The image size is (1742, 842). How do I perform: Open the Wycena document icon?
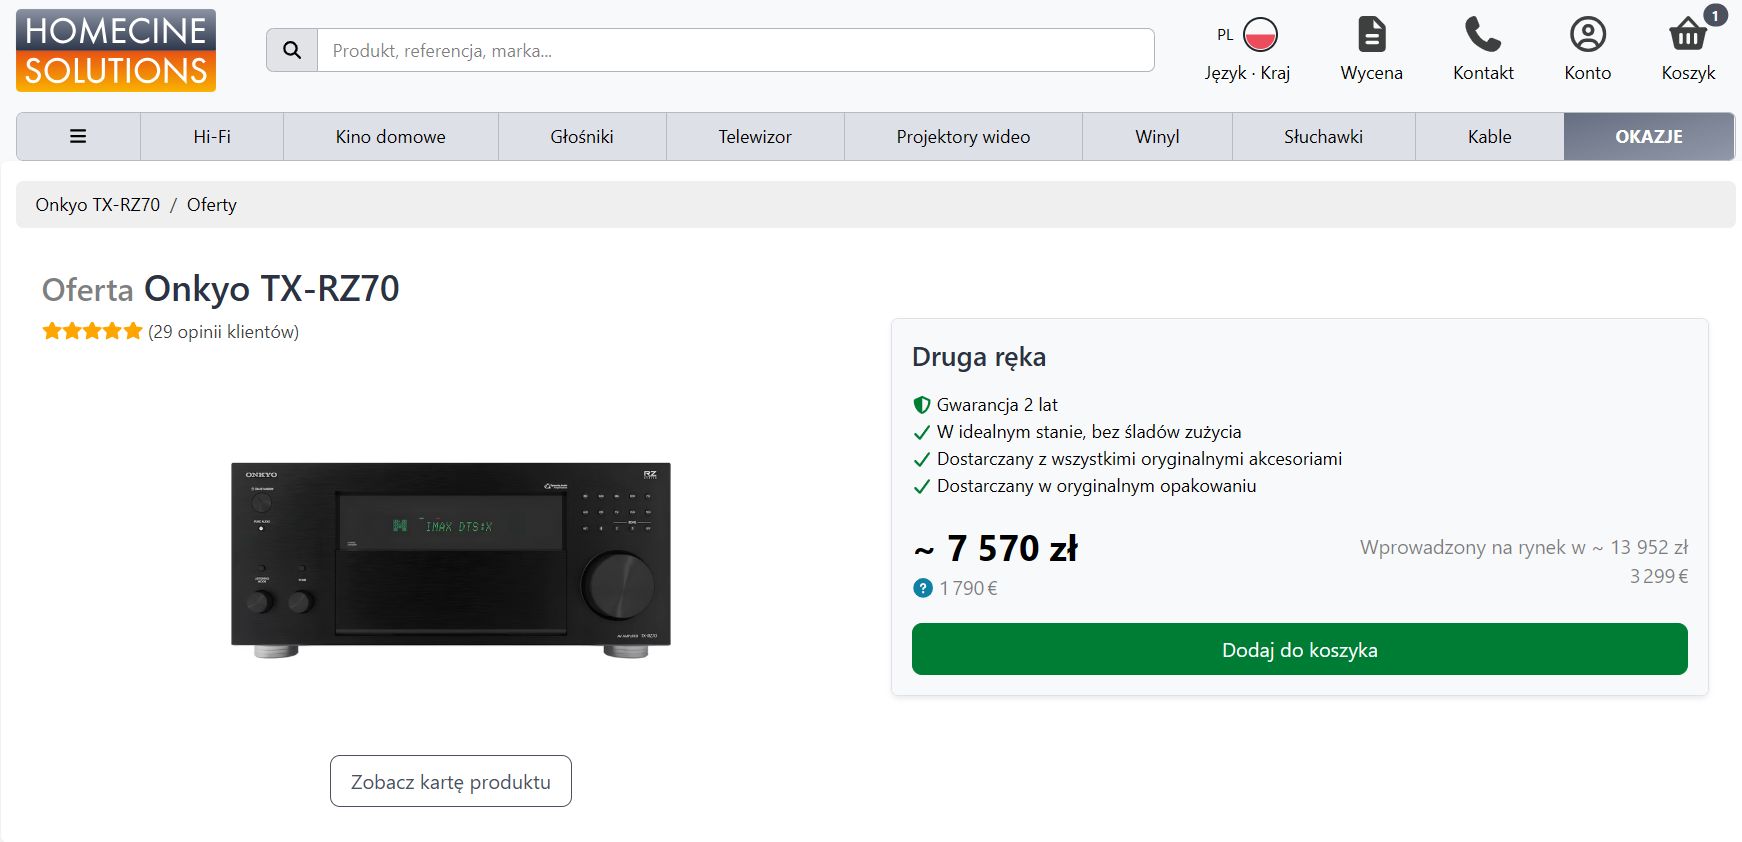(x=1371, y=35)
